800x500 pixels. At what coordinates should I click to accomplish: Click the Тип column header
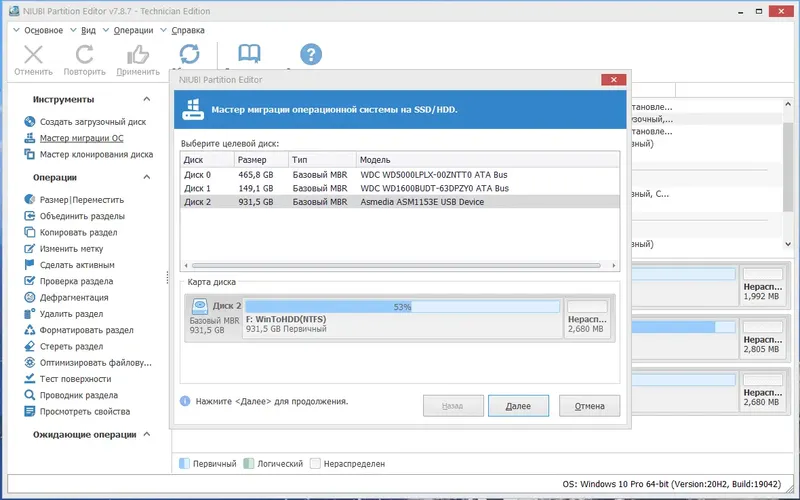coord(322,160)
